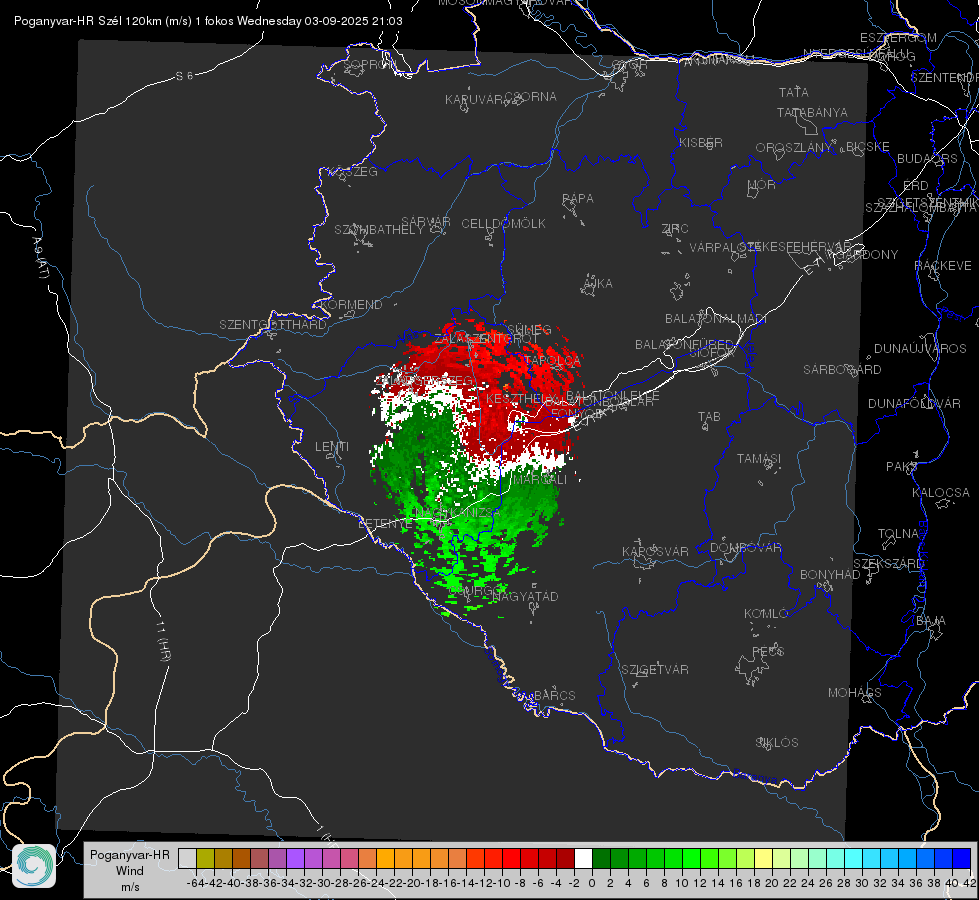Click the TAPOLCA label on the radar echo
Image resolution: width=979 pixels, height=900 pixels.
coord(552,360)
